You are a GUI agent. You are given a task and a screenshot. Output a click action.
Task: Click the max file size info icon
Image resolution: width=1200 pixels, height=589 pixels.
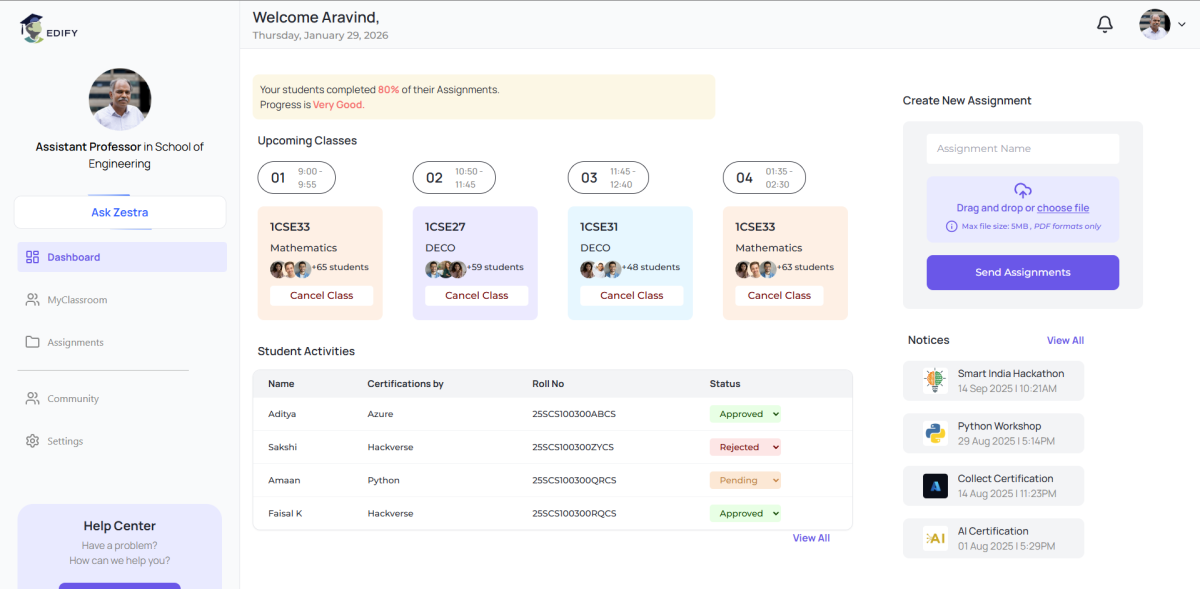[x=951, y=226]
